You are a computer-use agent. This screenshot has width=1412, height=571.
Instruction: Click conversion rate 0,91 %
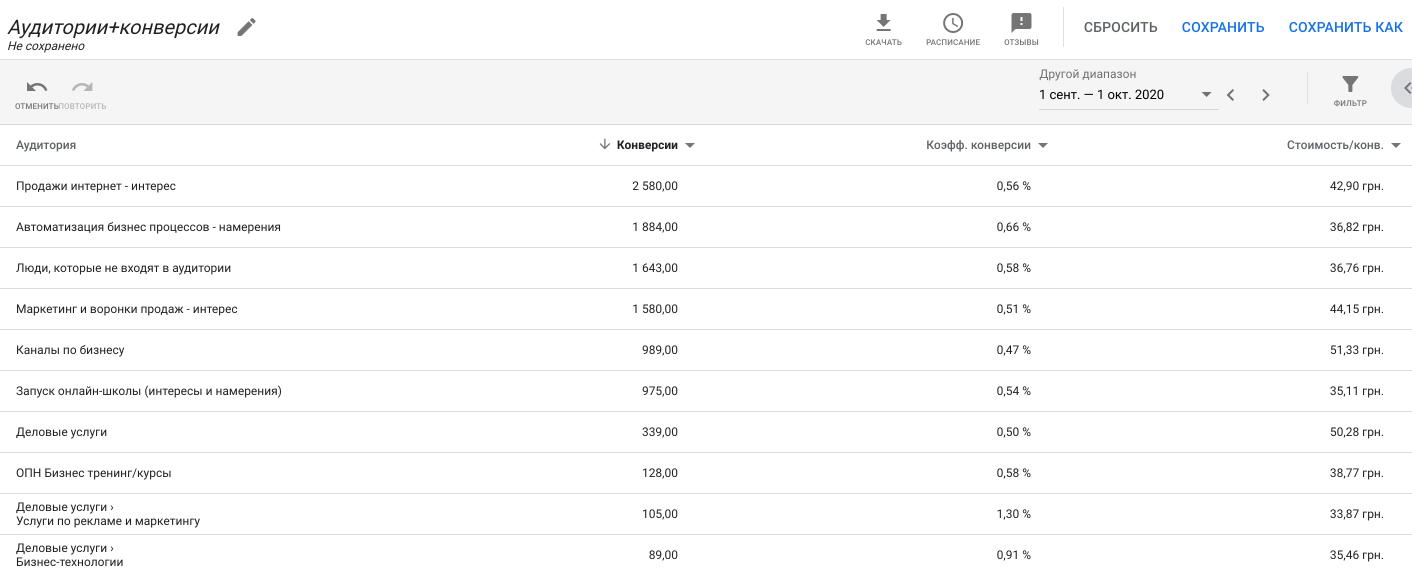click(x=1013, y=555)
